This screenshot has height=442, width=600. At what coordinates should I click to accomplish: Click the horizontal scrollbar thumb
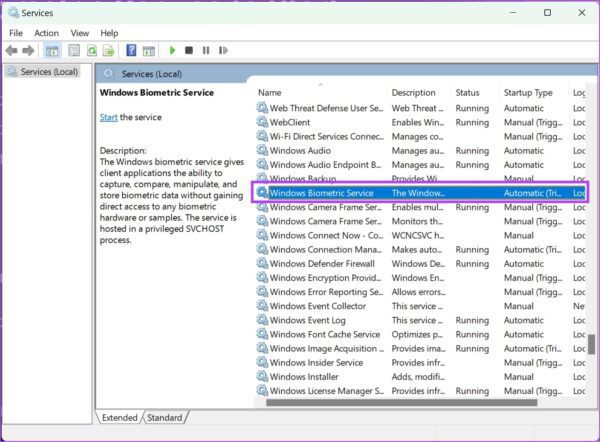402,403
